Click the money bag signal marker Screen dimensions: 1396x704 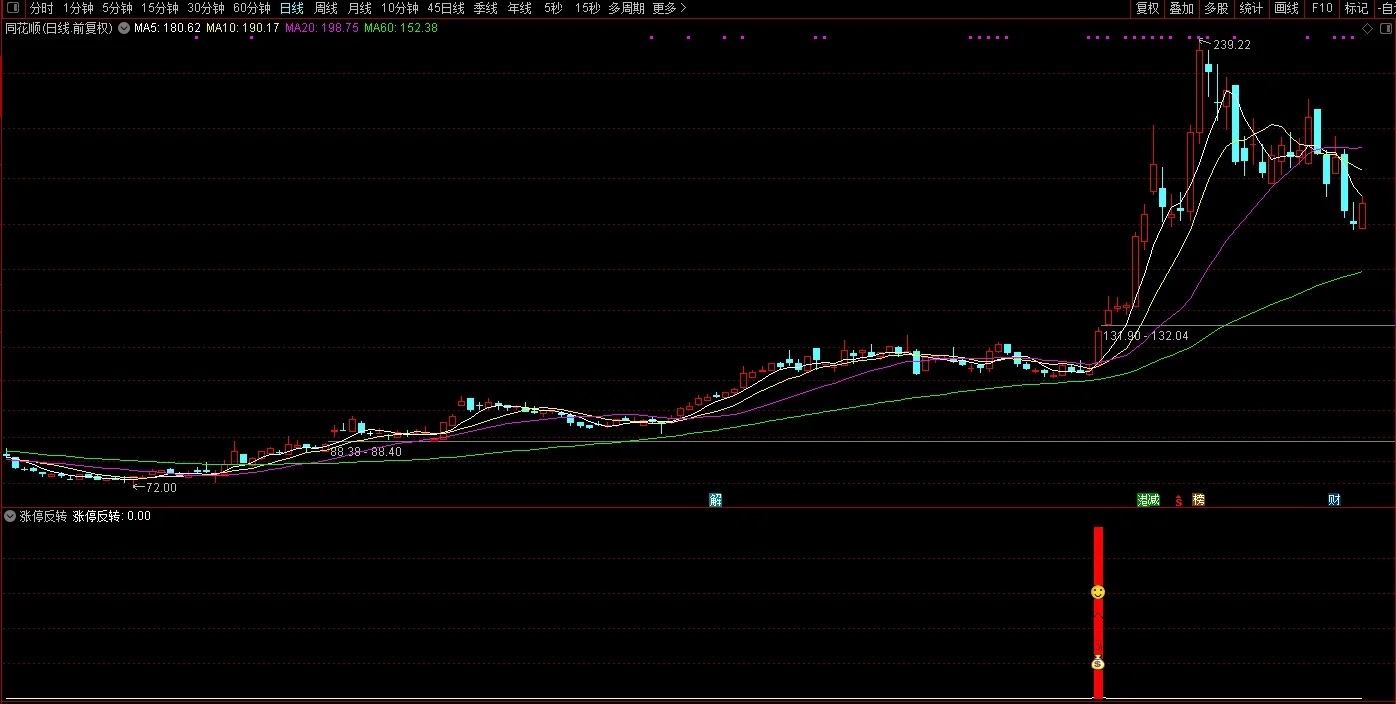tap(1098, 662)
